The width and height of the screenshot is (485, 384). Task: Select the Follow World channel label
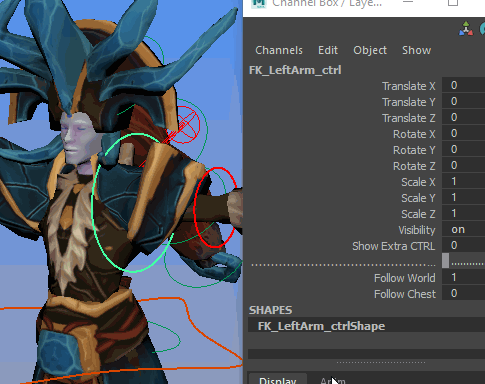click(x=405, y=278)
